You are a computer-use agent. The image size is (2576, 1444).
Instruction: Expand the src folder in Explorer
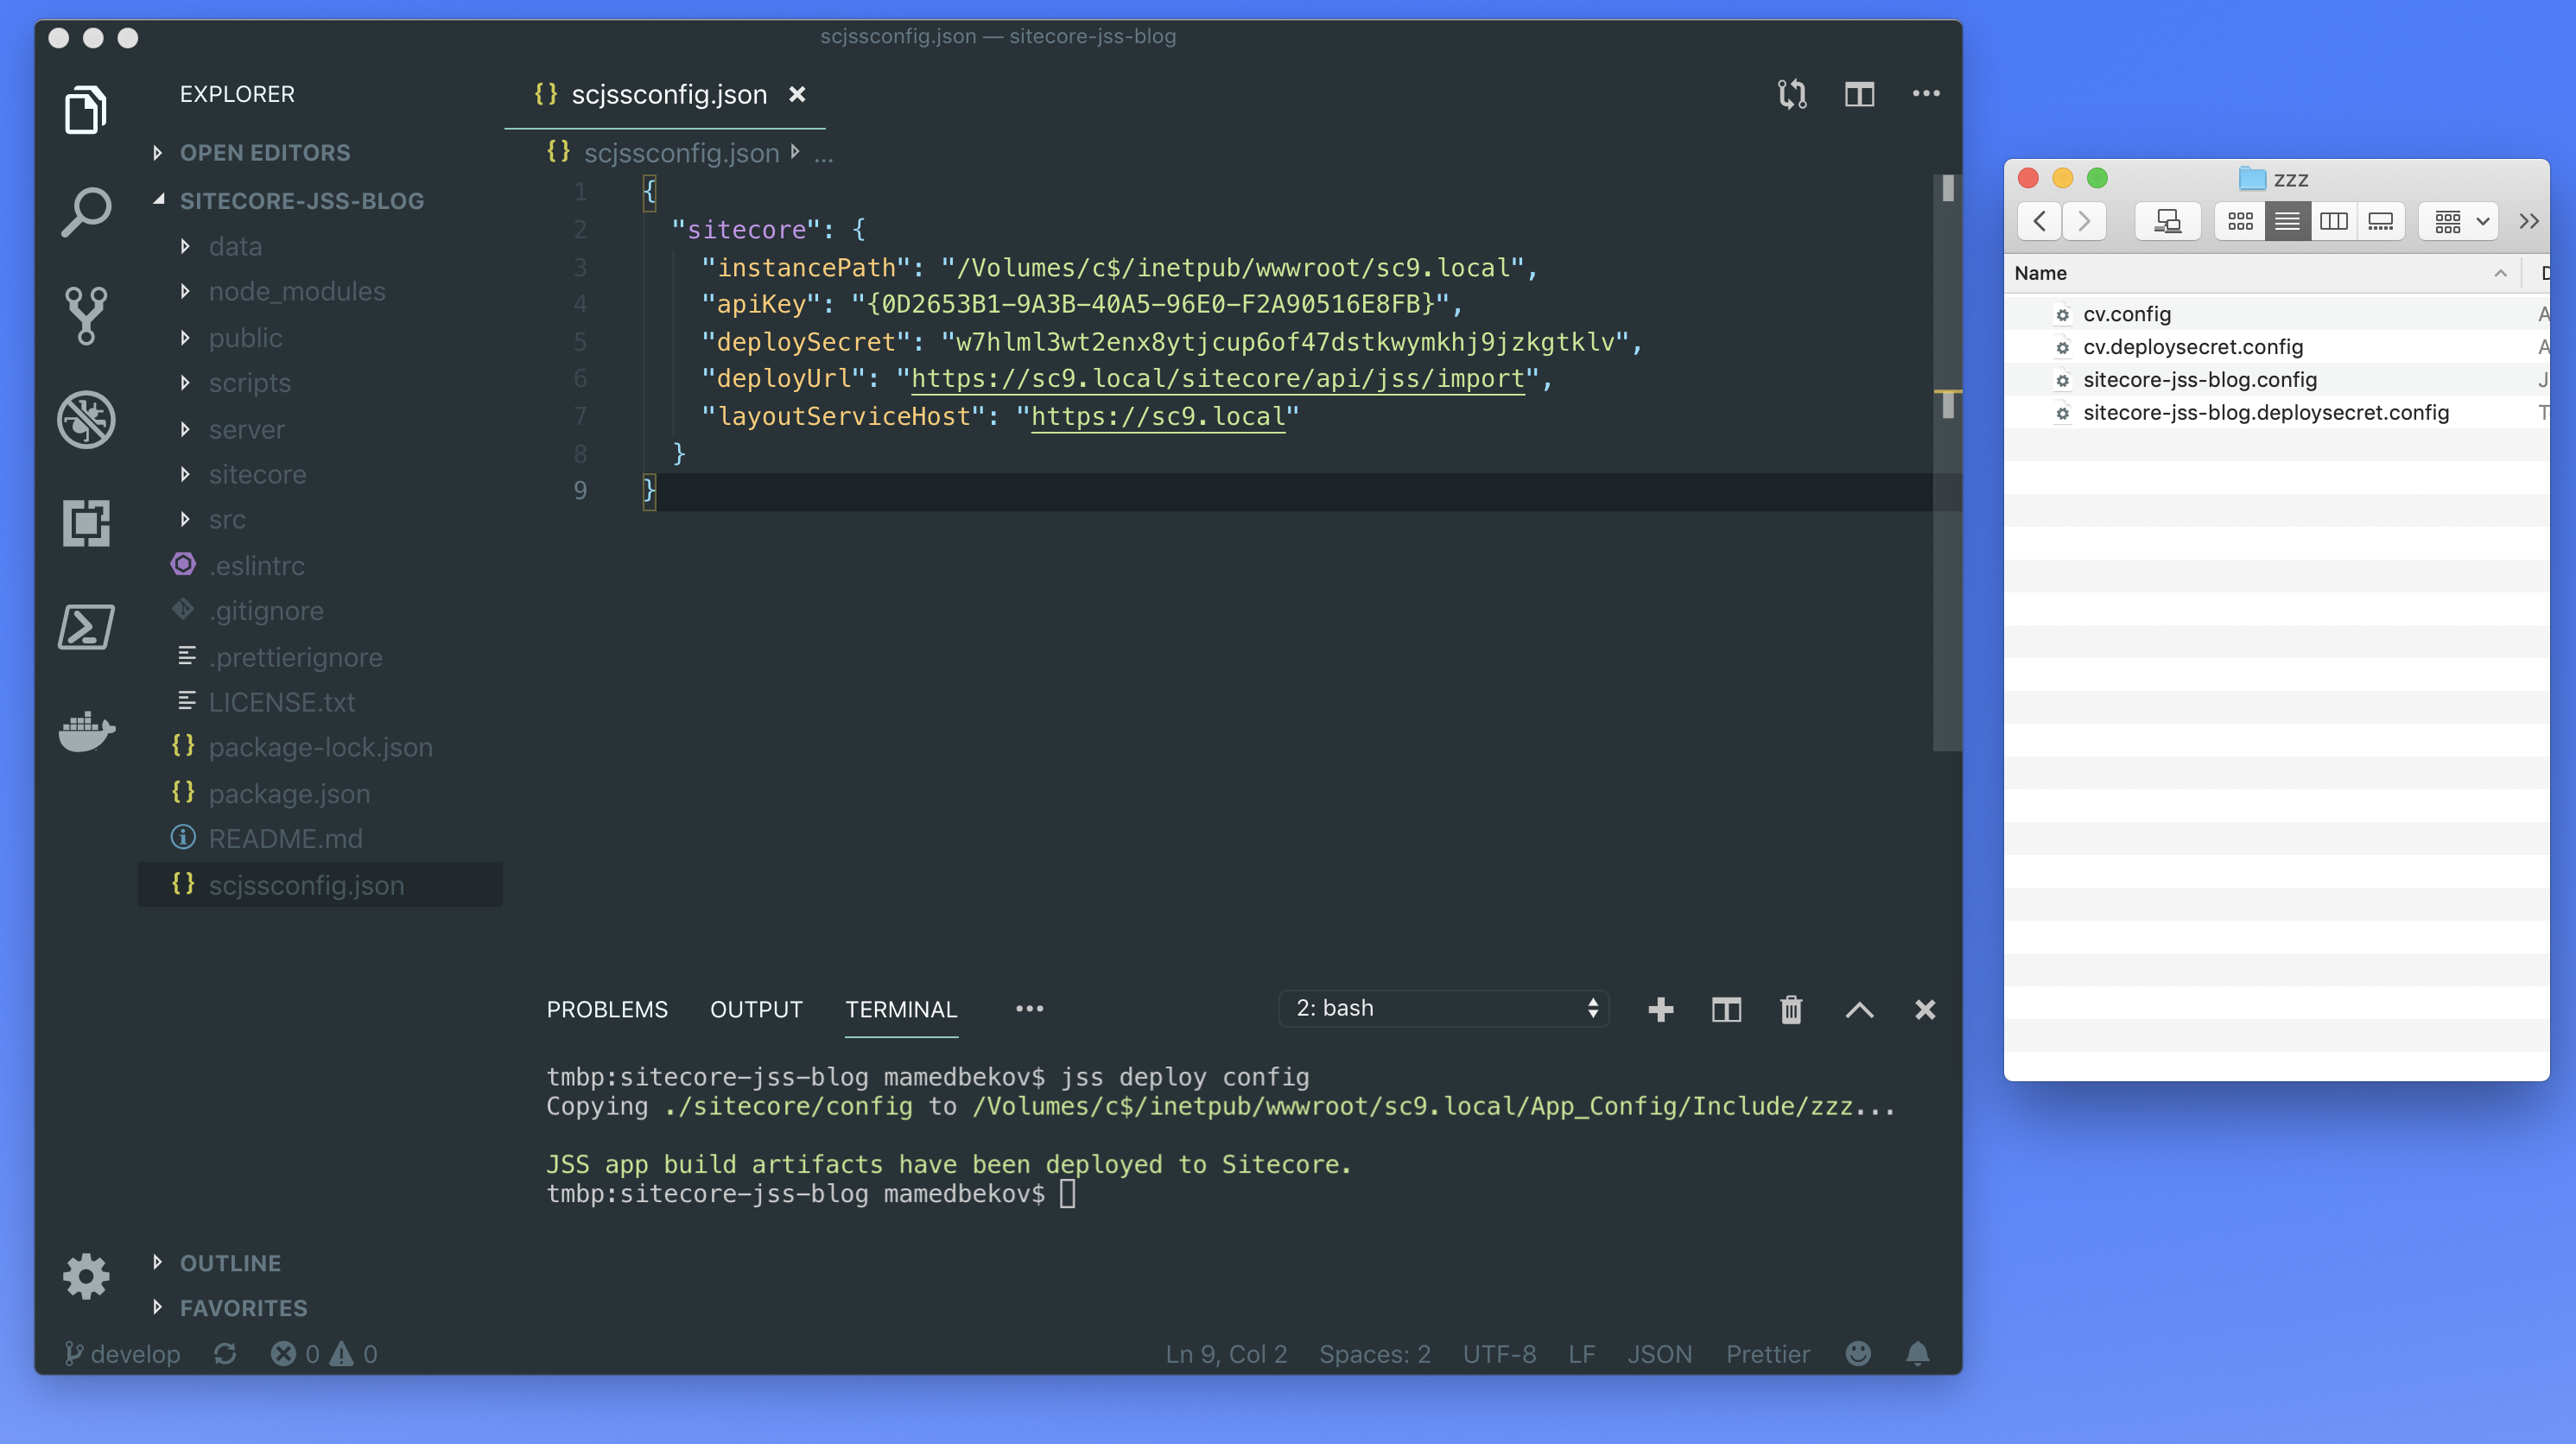(228, 519)
